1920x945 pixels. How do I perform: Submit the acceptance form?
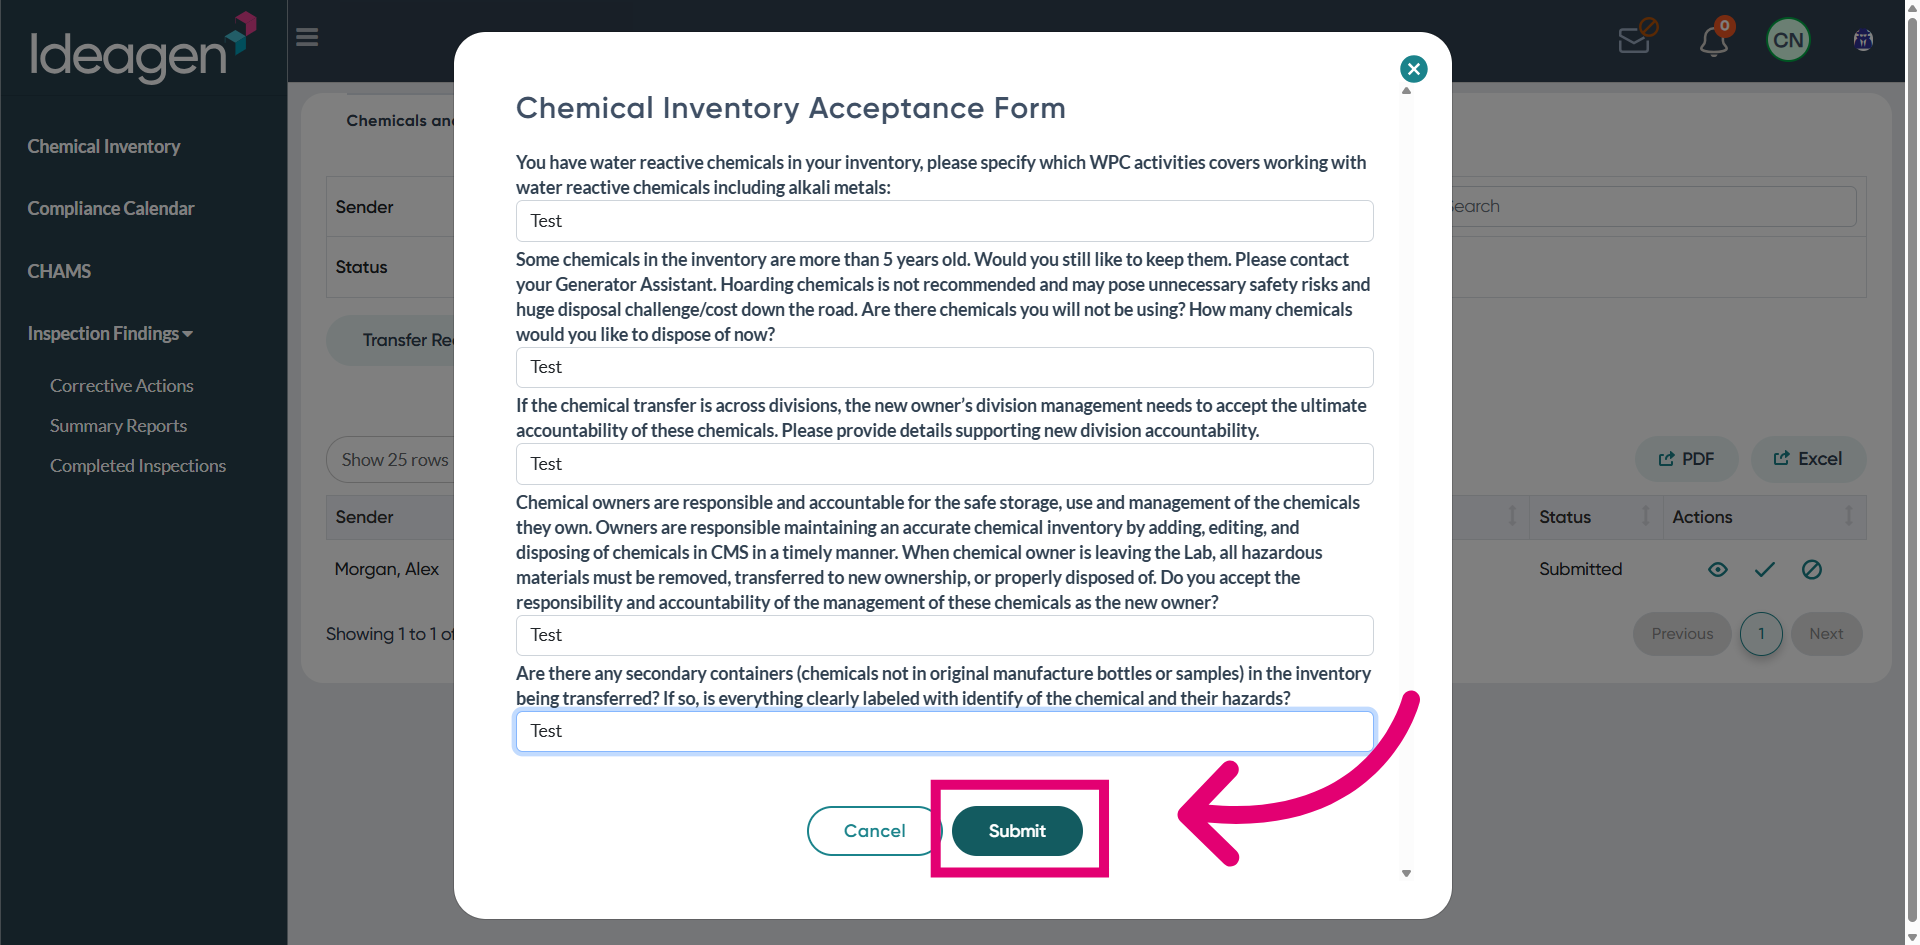click(x=1017, y=831)
